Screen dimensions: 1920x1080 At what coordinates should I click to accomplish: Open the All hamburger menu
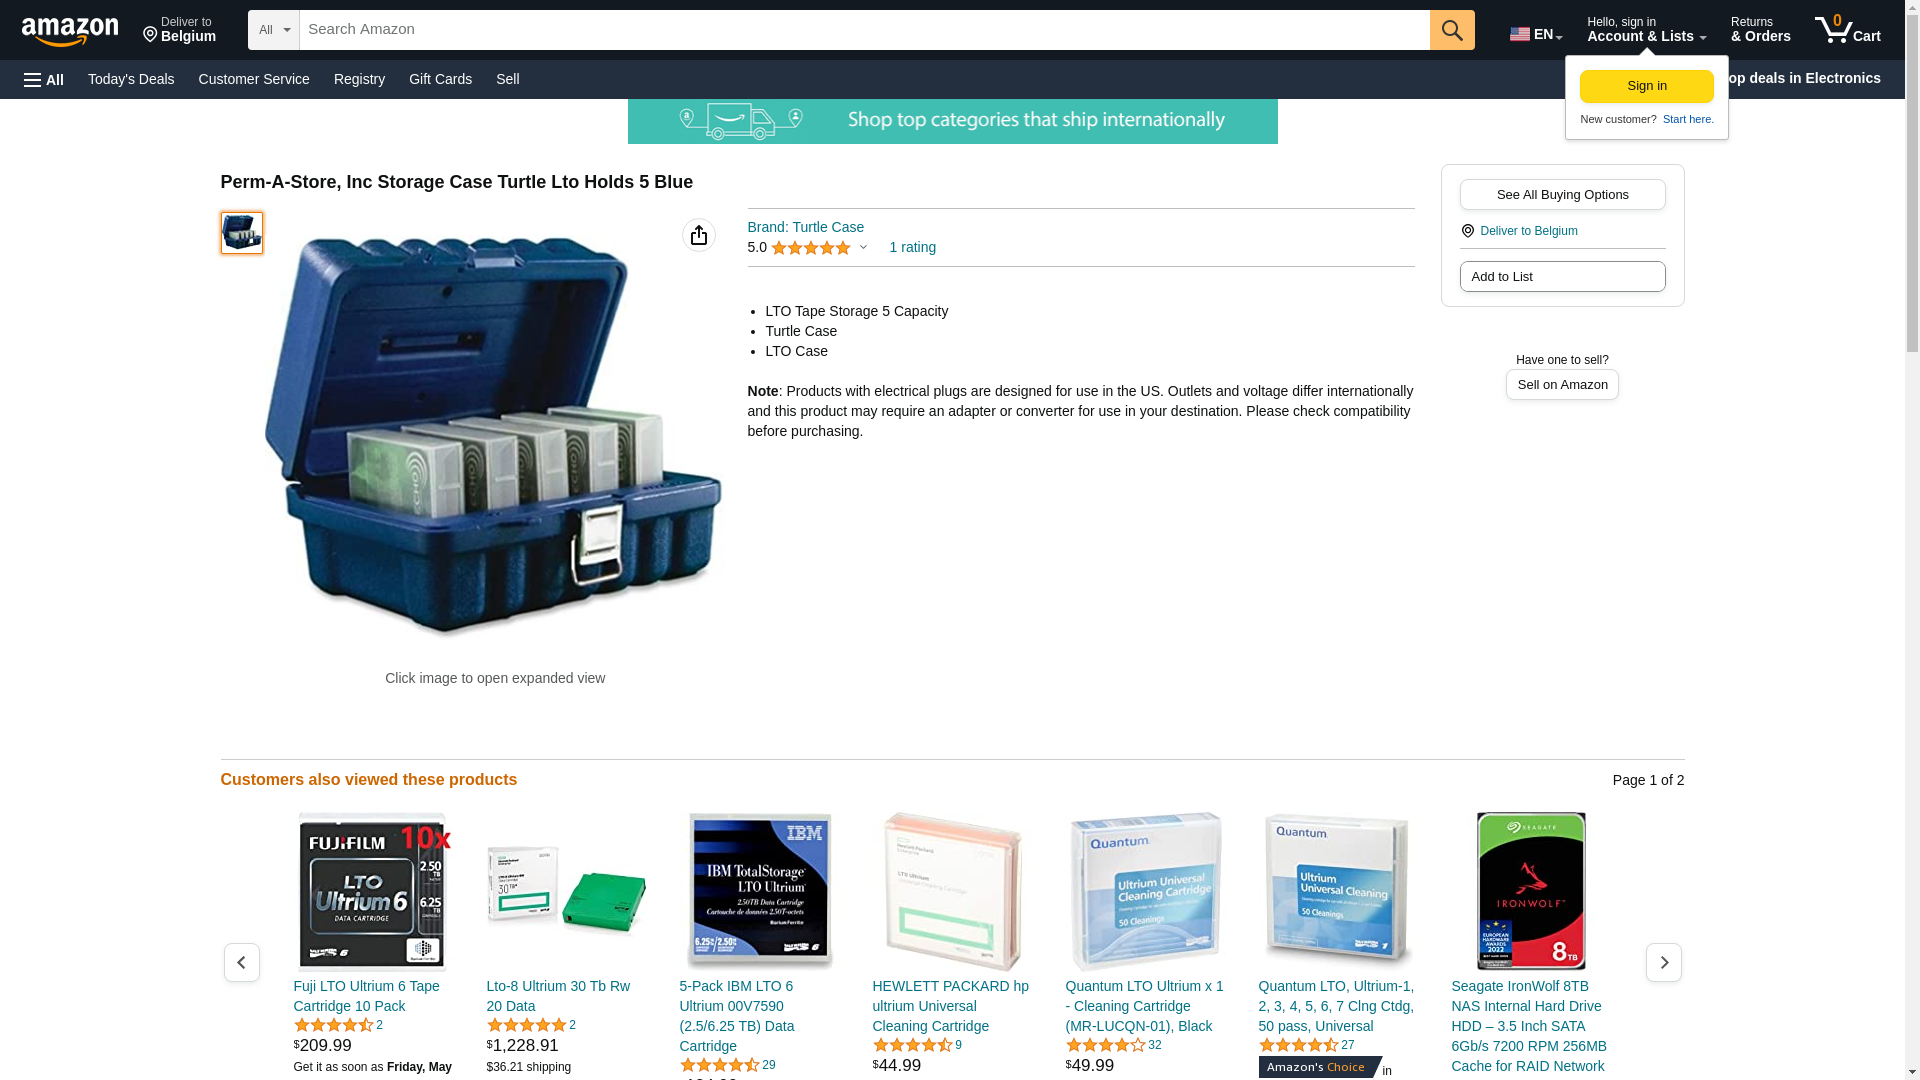[44, 79]
